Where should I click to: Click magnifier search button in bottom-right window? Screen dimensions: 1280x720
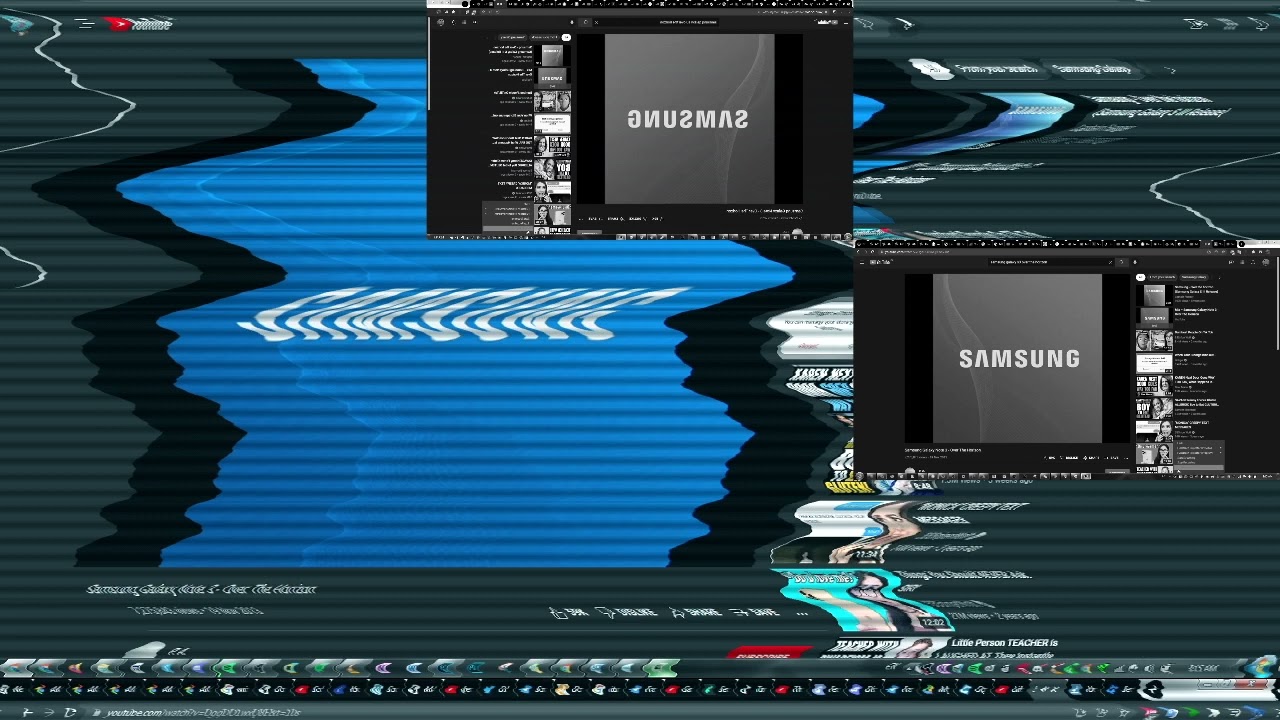pyautogui.click(x=1122, y=262)
